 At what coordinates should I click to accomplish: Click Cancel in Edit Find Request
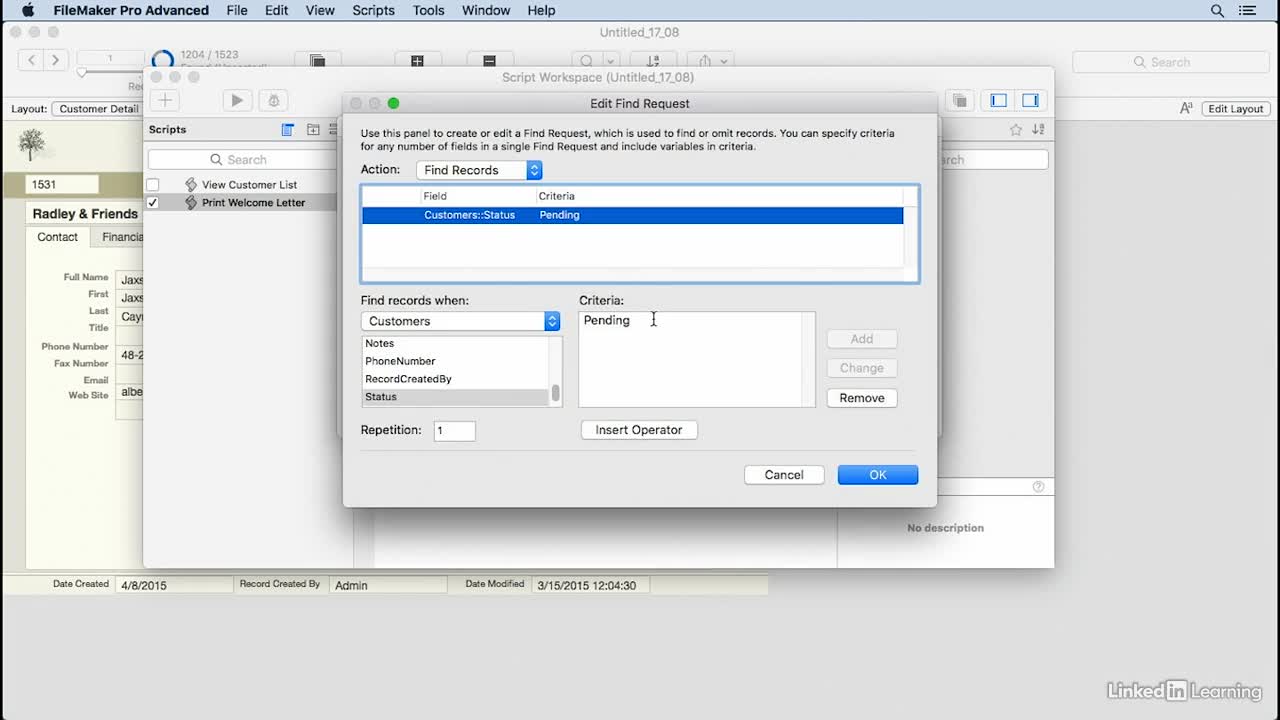point(784,475)
